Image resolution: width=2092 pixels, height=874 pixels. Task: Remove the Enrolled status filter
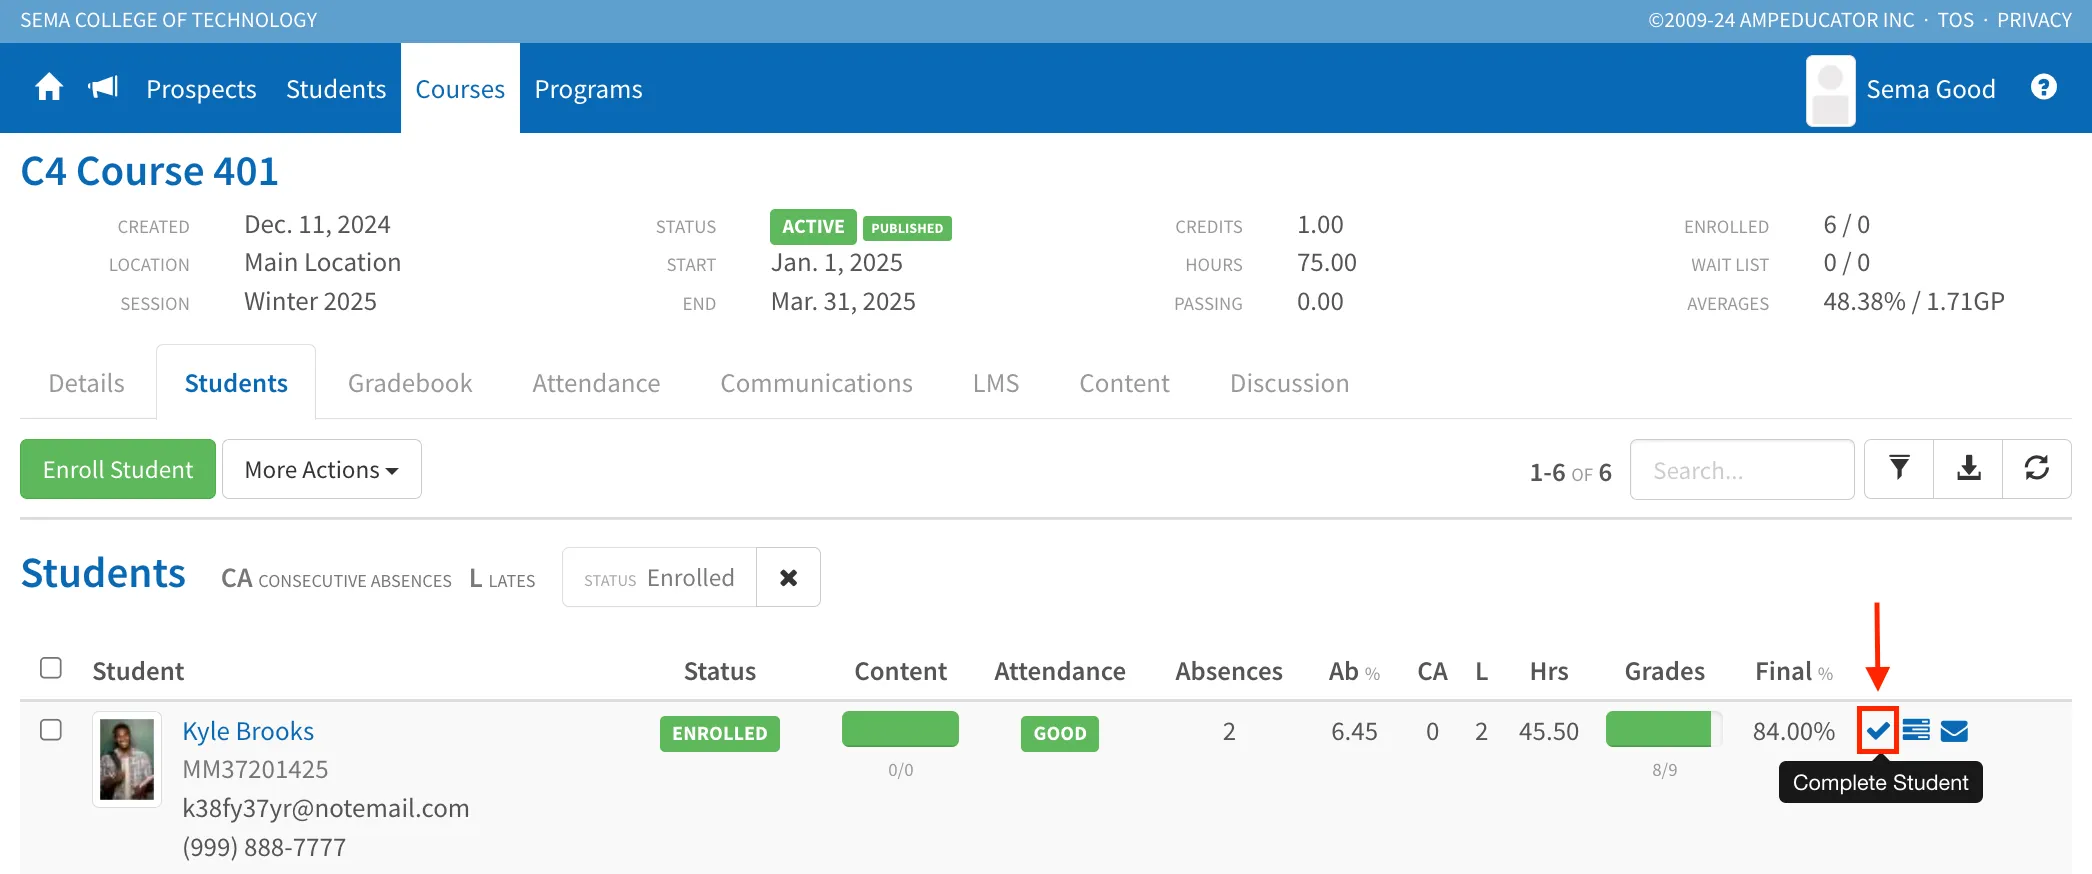tap(788, 577)
